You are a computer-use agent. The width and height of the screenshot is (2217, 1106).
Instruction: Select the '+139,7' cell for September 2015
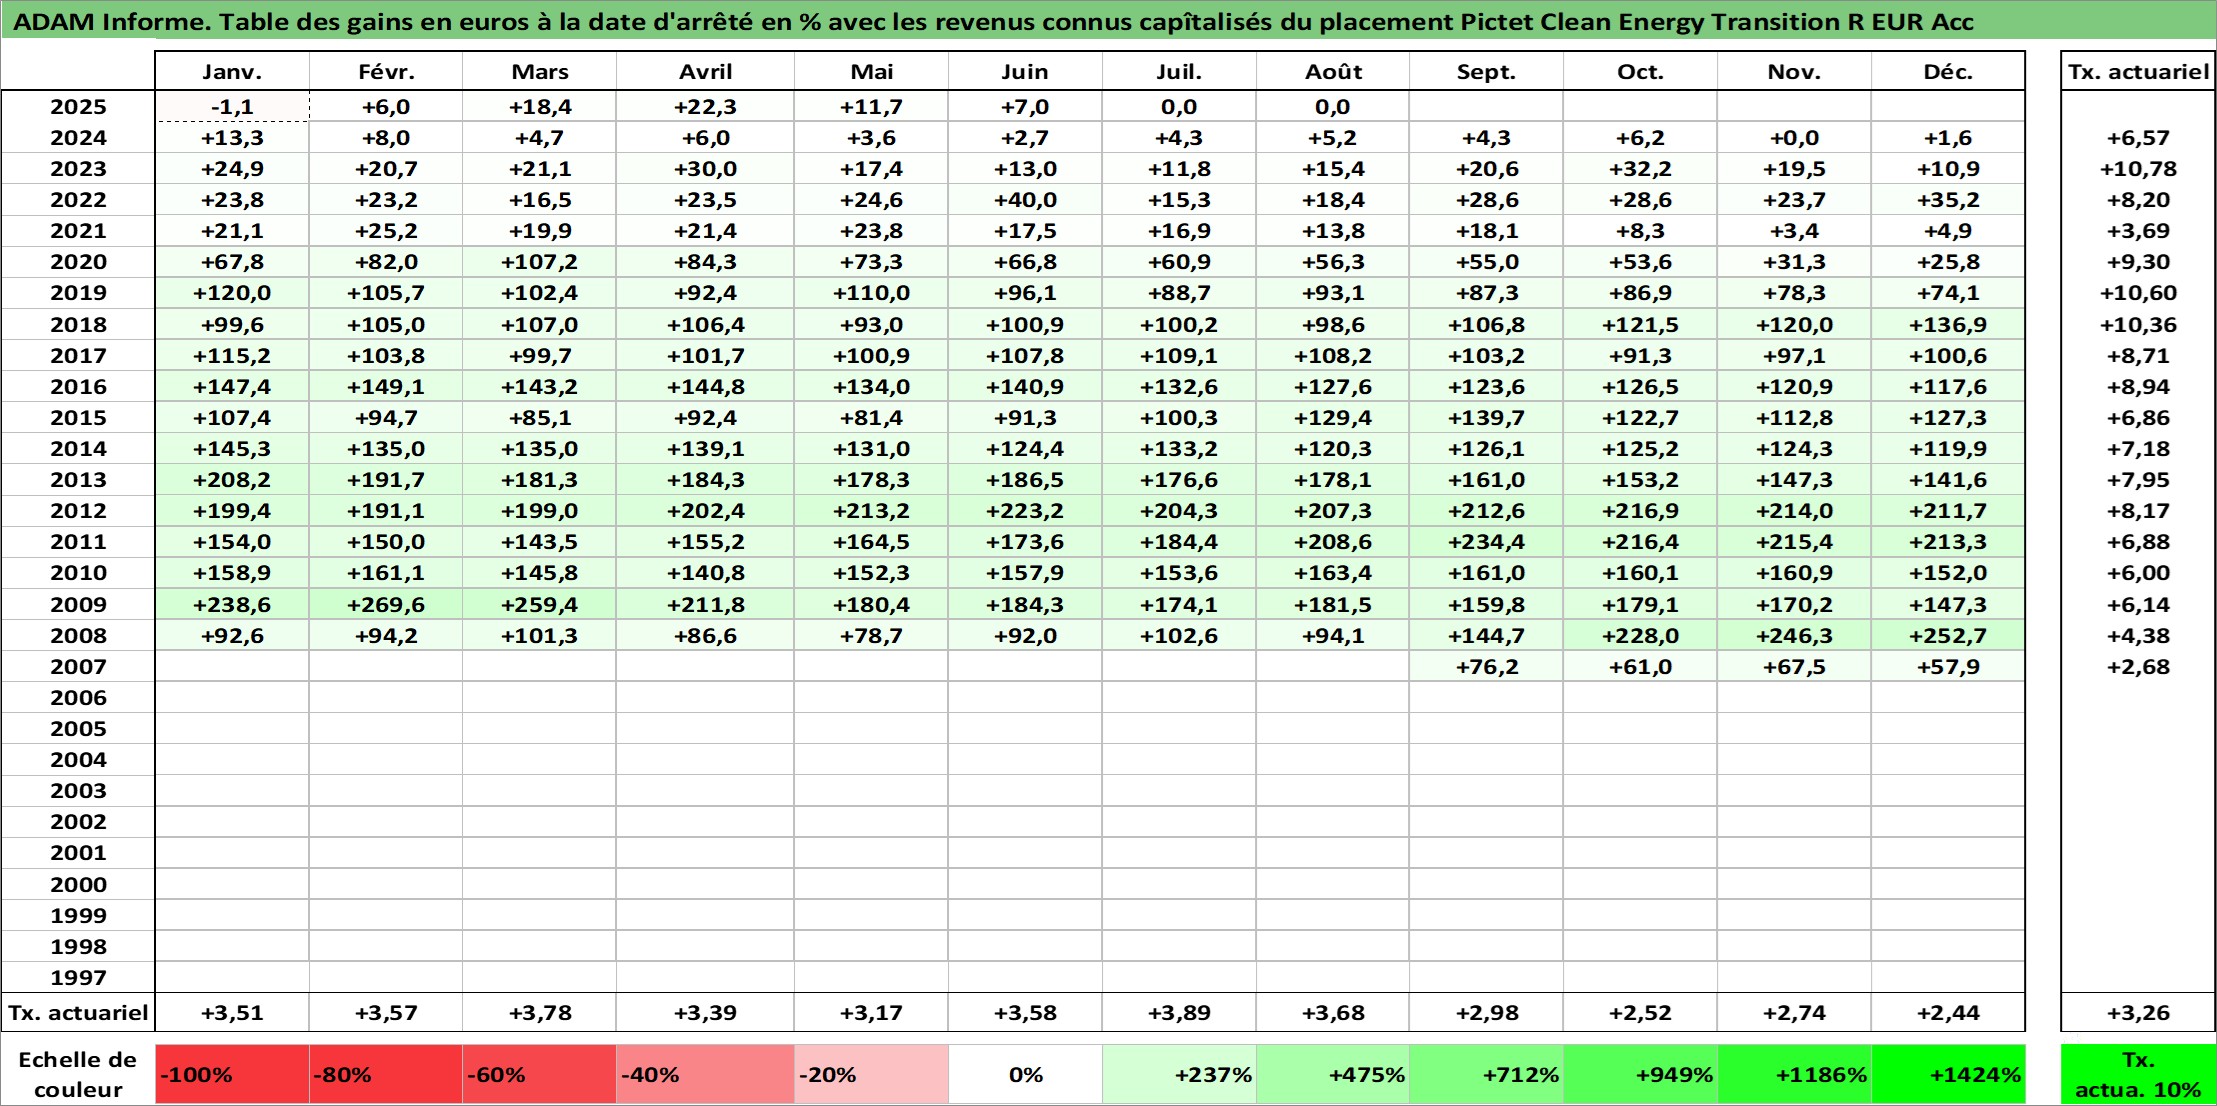coord(1486,417)
